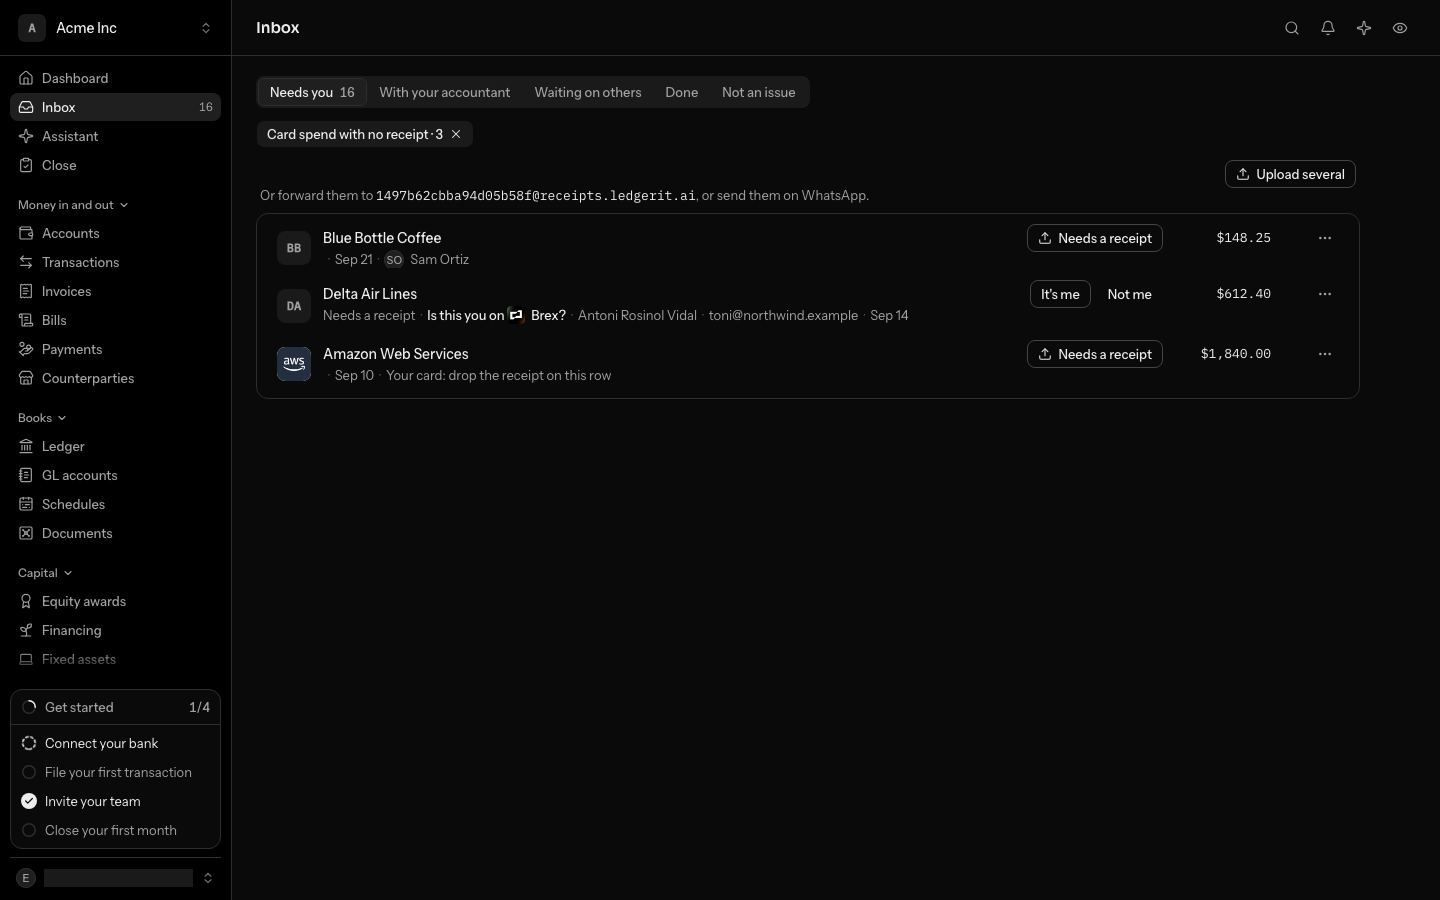The width and height of the screenshot is (1440, 900).
Task: Open Equity awards in the sidebar
Action: click(x=115, y=601)
